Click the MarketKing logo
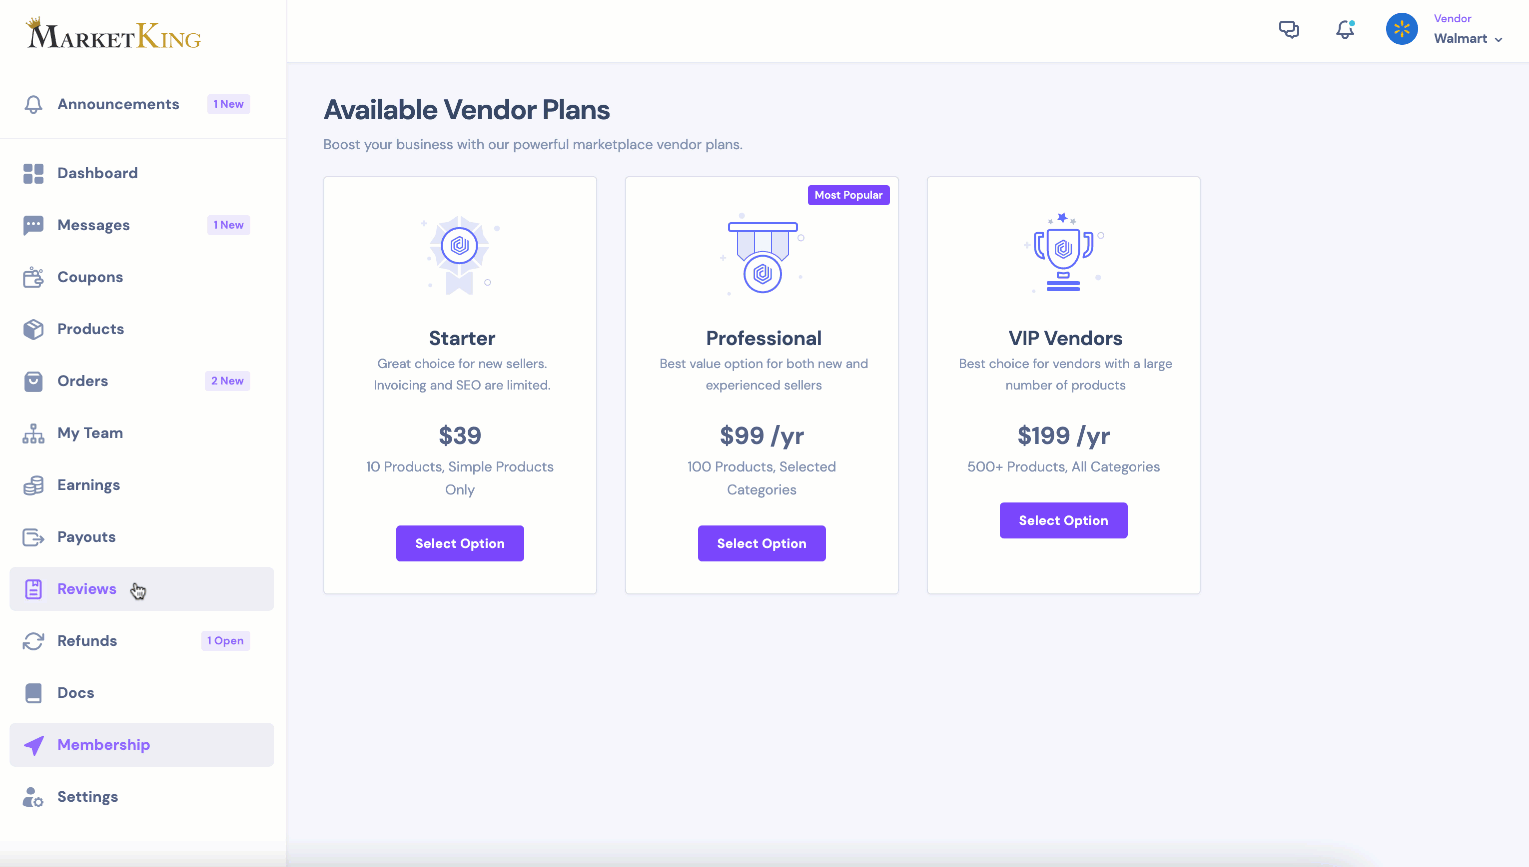This screenshot has height=867, width=1529. 114,35
